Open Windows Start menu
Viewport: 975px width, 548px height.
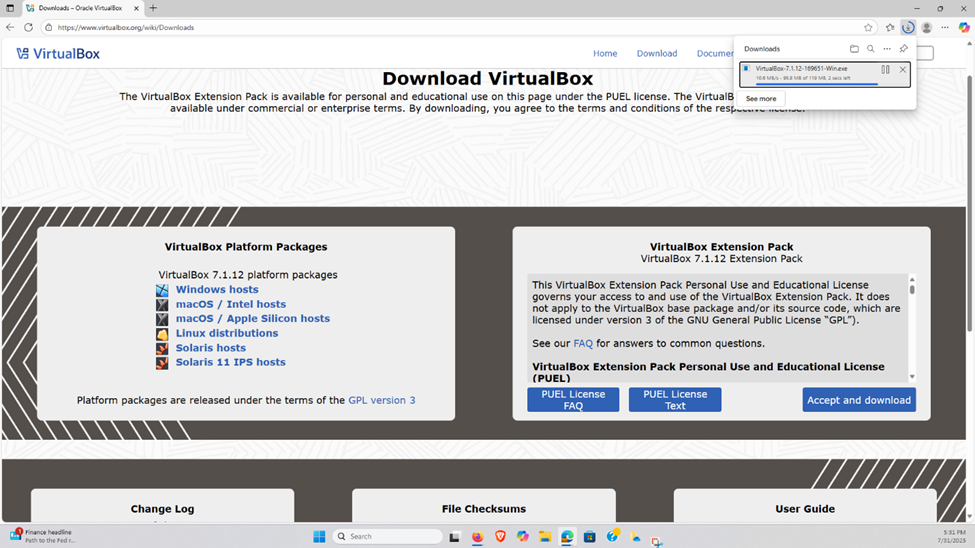click(319, 537)
